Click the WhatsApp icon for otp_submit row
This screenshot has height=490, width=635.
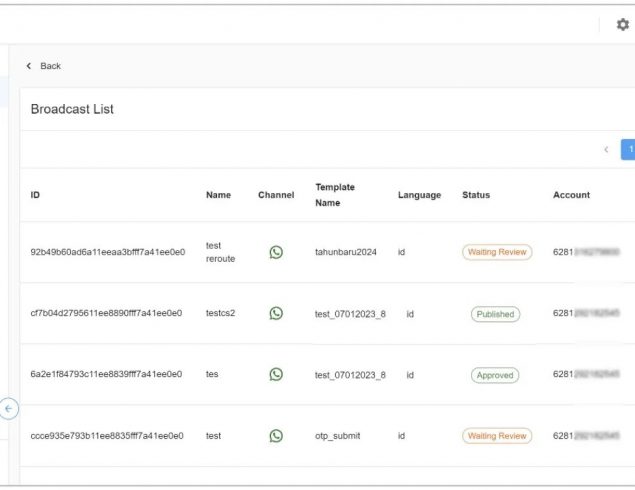coord(276,436)
